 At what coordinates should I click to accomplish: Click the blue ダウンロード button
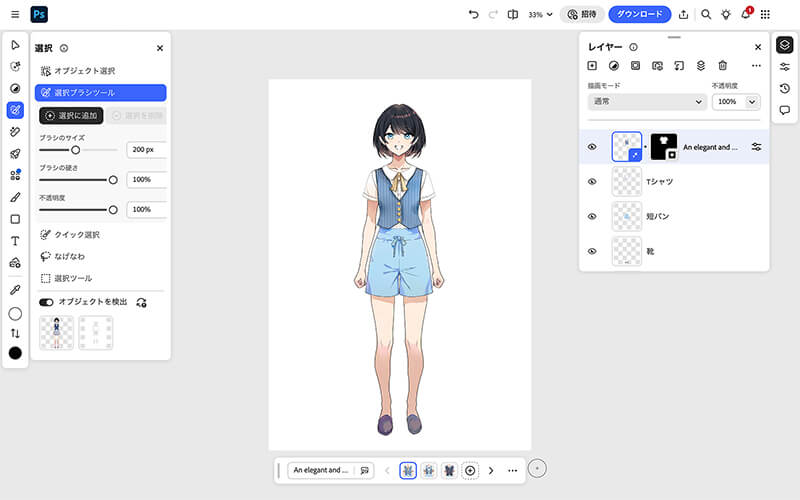tap(639, 15)
